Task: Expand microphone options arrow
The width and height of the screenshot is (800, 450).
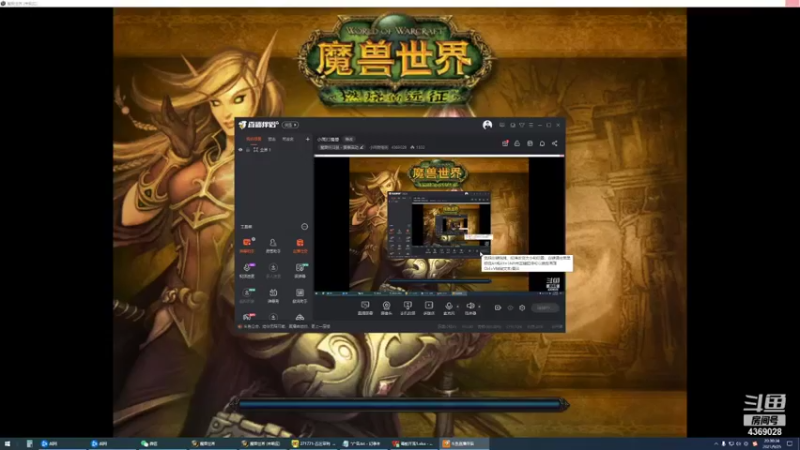Action: [x=457, y=307]
